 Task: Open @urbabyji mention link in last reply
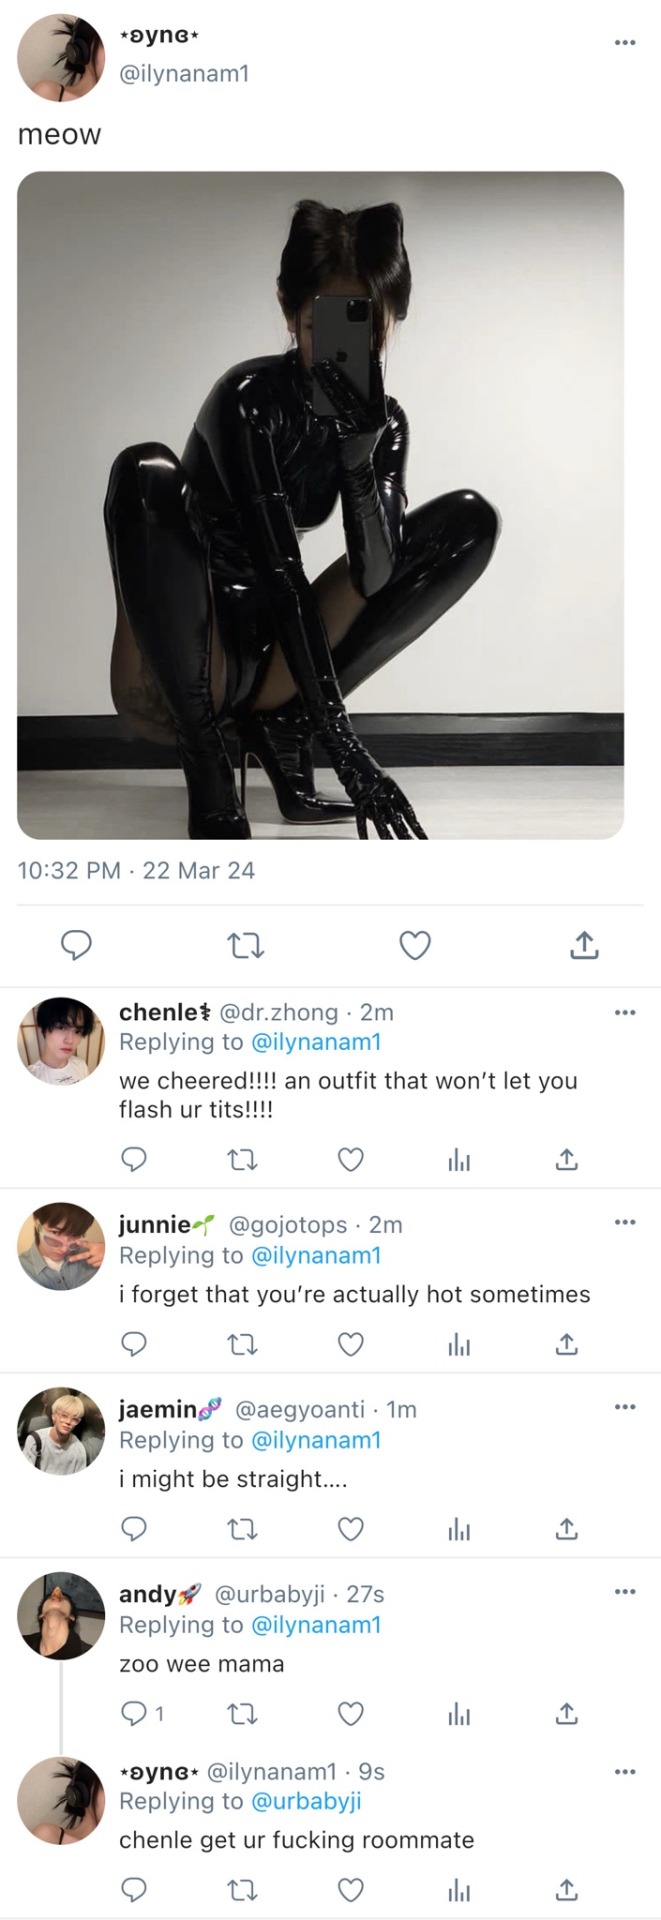click(305, 1801)
